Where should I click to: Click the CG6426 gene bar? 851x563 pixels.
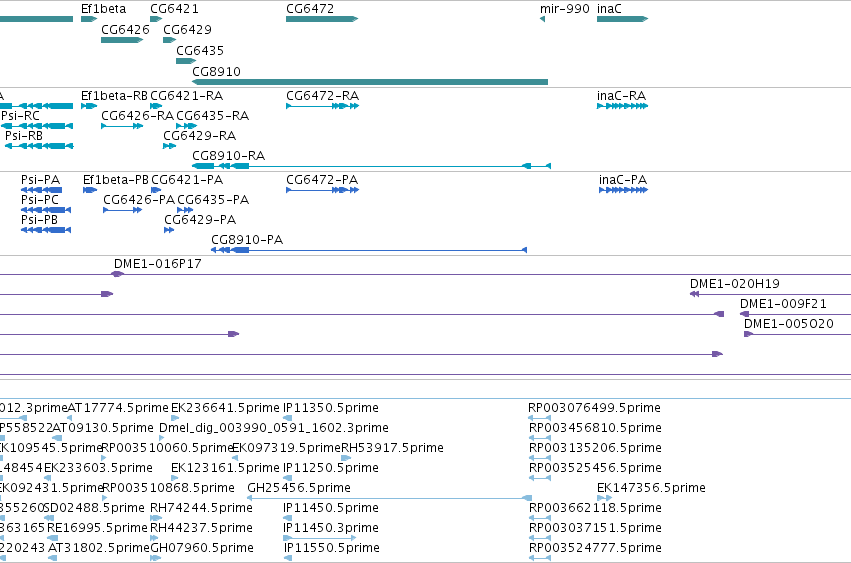point(122,40)
